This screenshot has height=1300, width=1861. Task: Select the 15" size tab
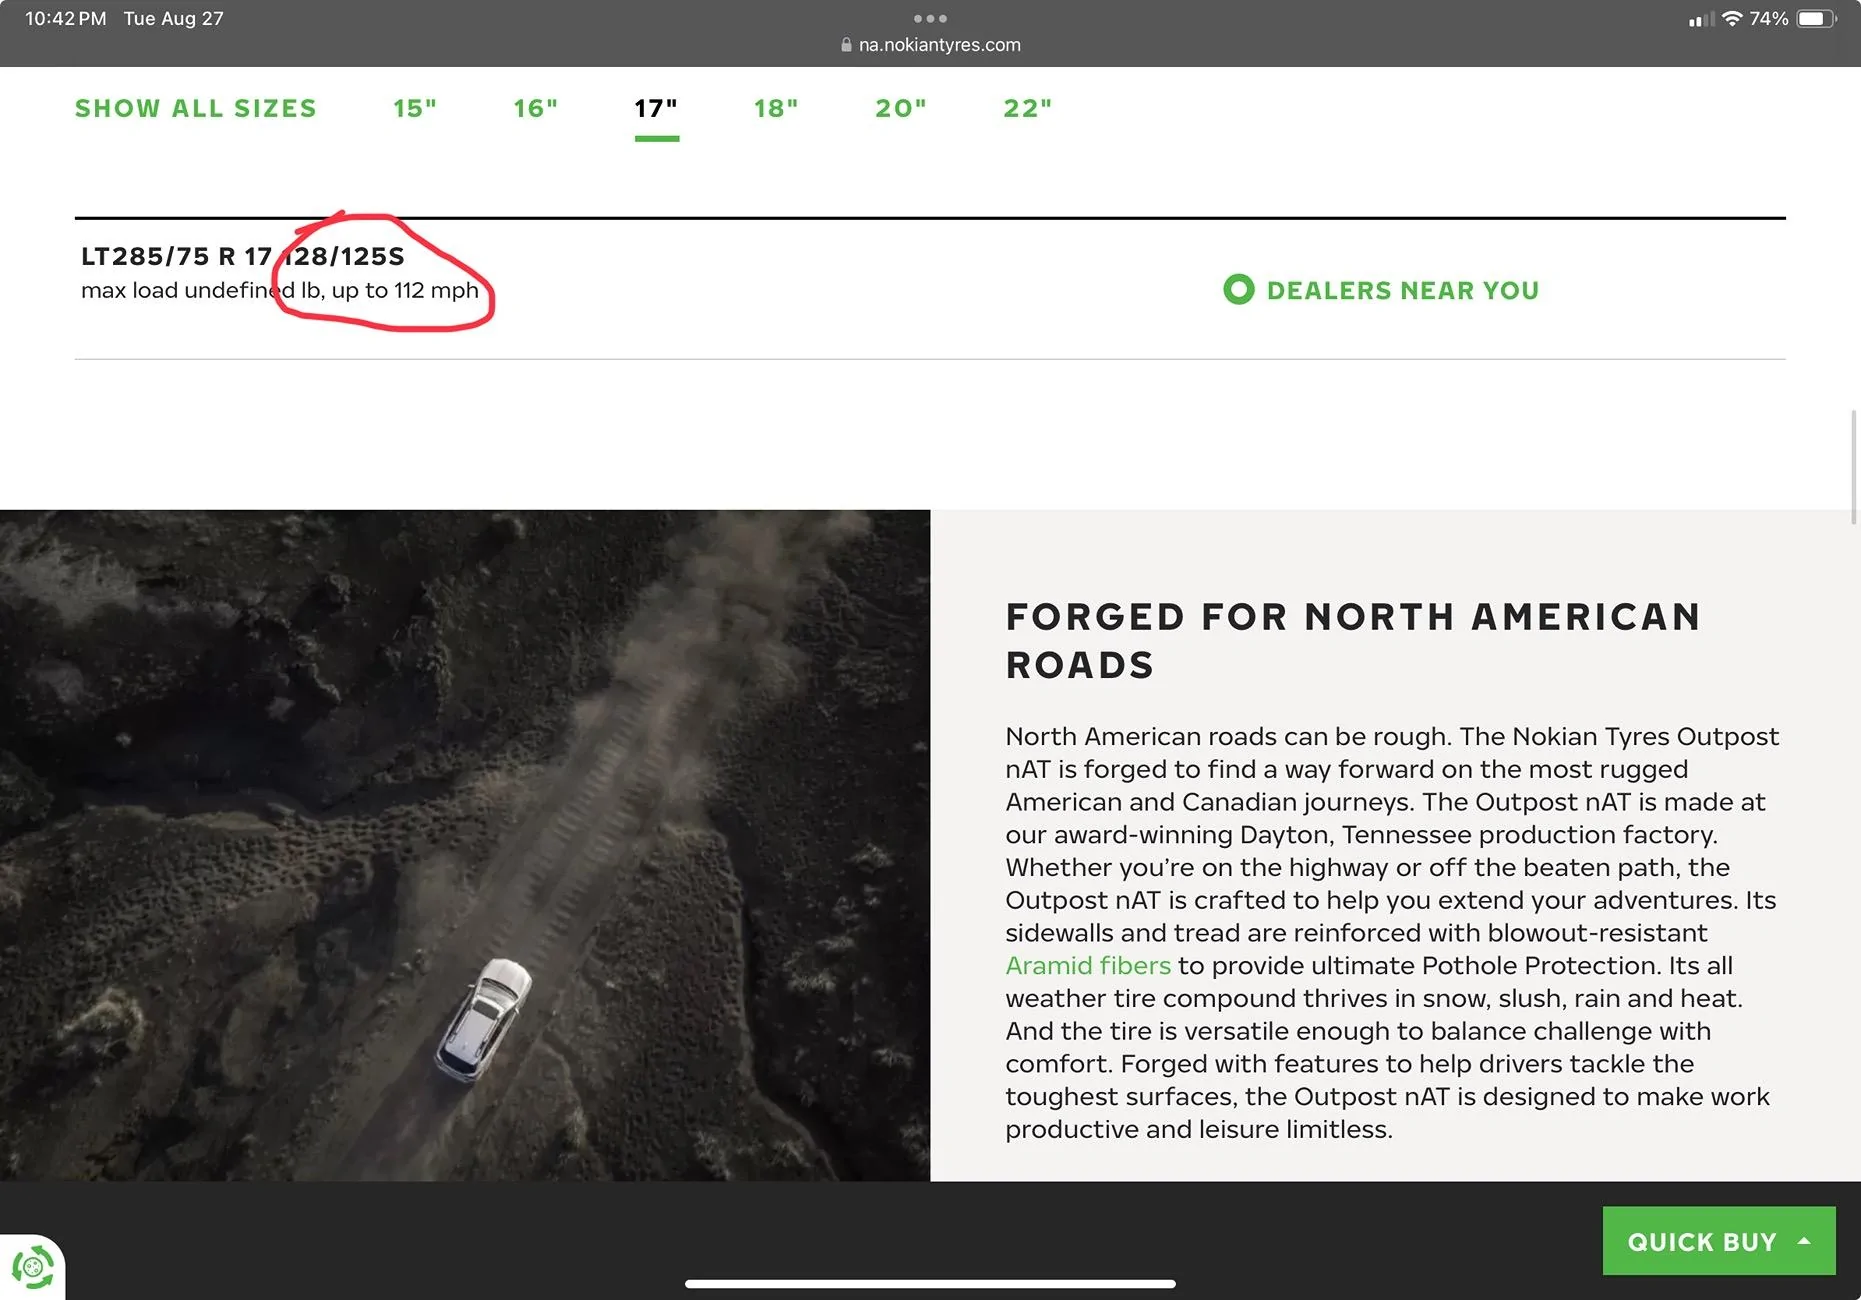415,108
